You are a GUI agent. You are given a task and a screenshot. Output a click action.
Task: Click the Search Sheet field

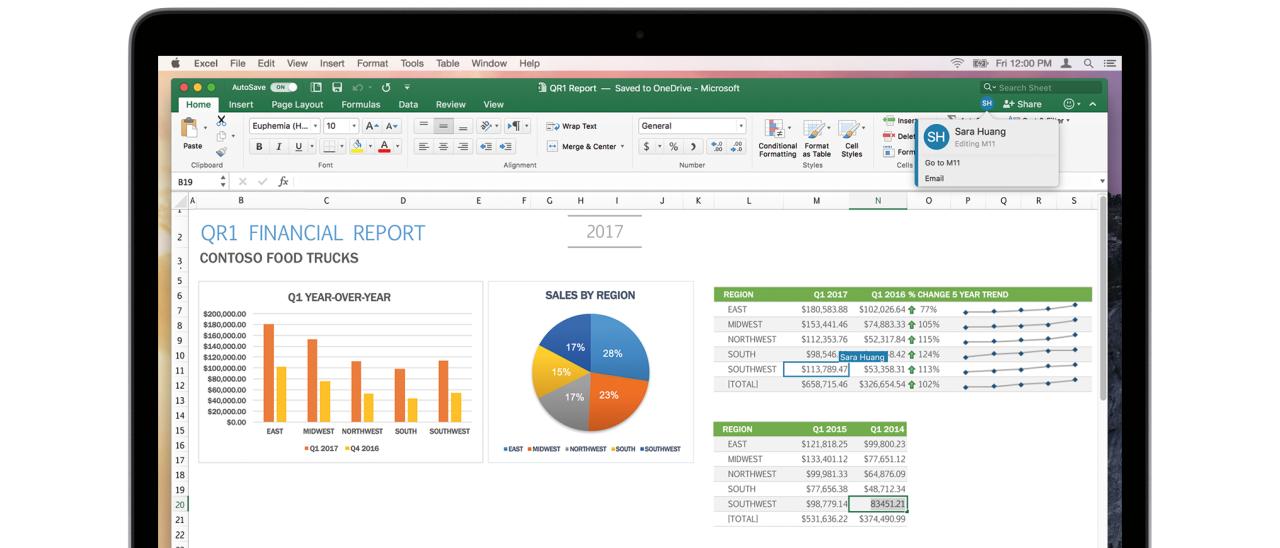1042,87
